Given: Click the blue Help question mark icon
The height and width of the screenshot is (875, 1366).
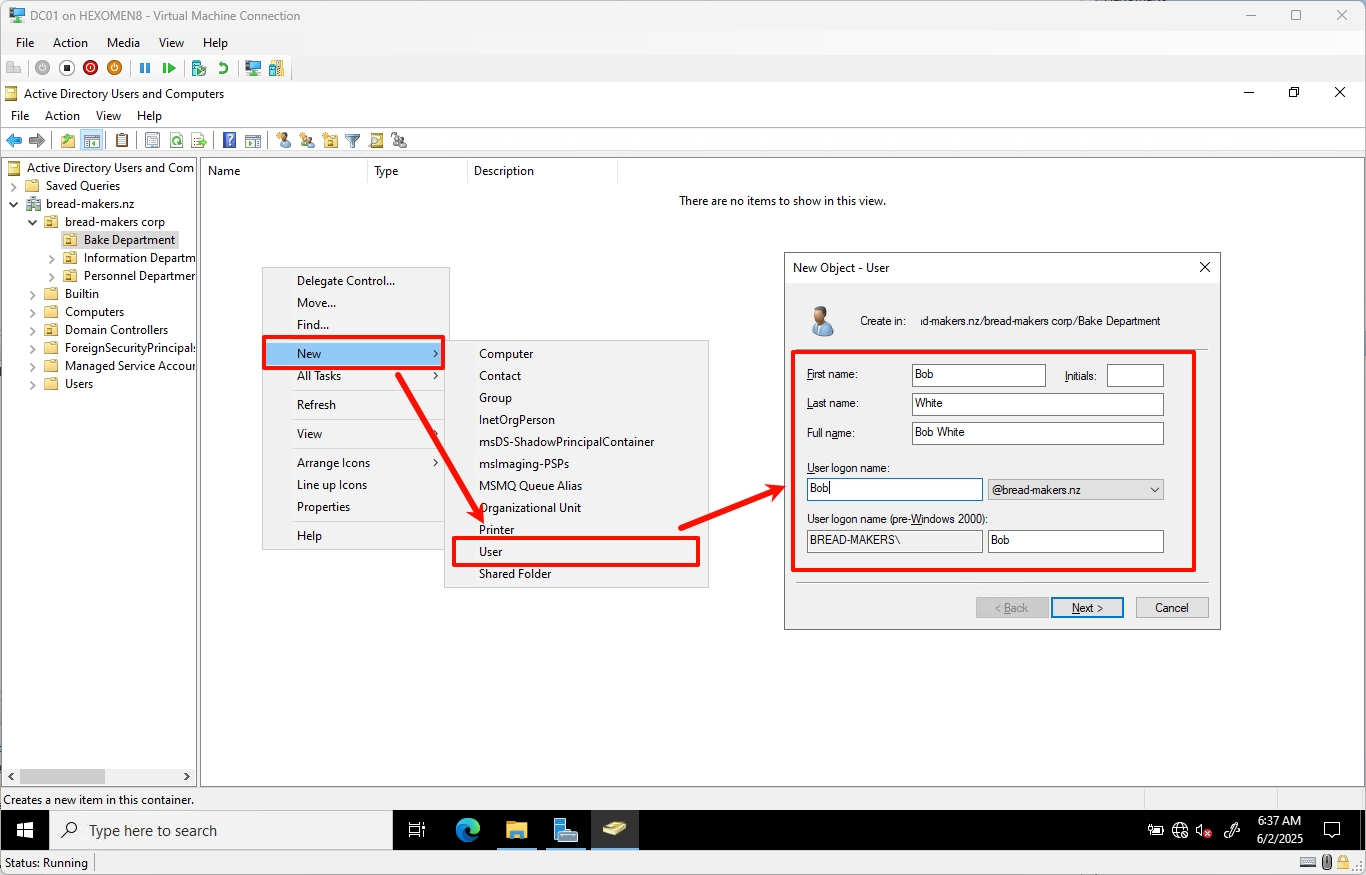Looking at the screenshot, I should [229, 140].
